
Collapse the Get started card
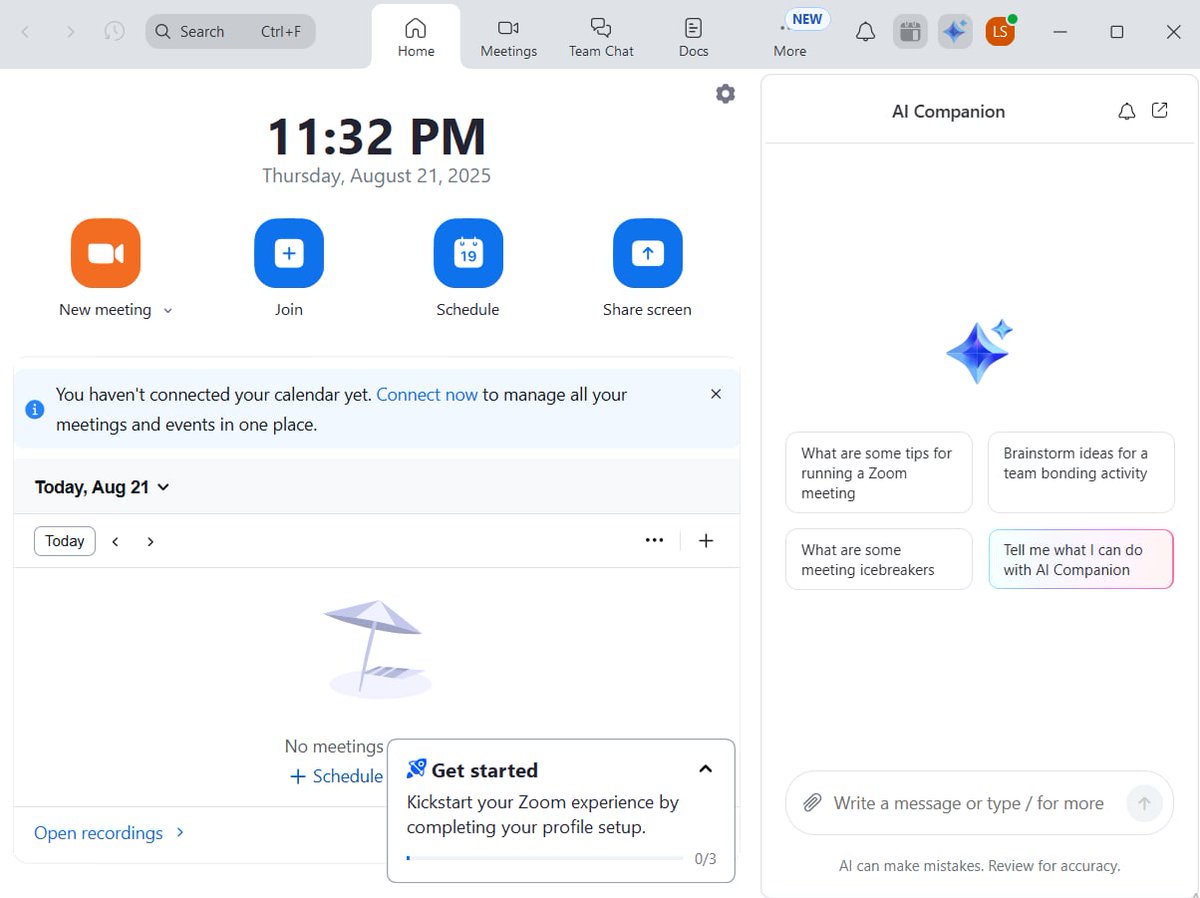[705, 769]
